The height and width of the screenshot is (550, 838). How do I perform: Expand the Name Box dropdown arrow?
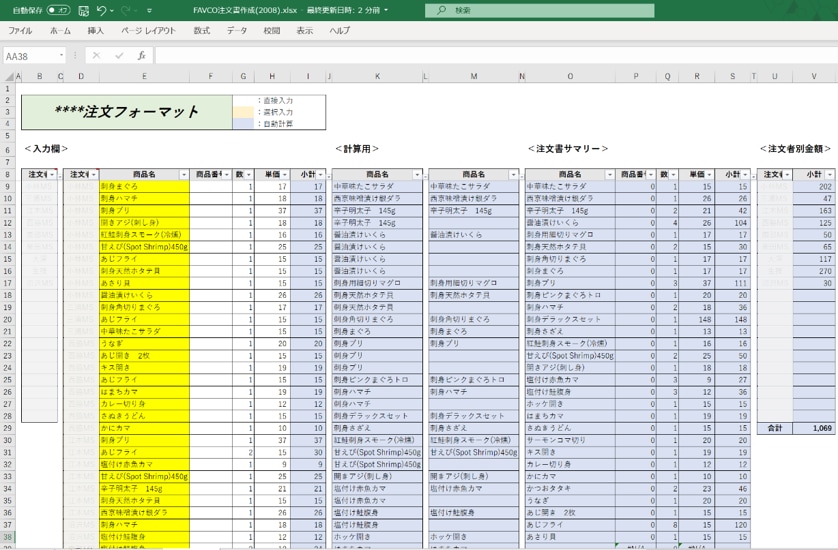tap(61, 56)
